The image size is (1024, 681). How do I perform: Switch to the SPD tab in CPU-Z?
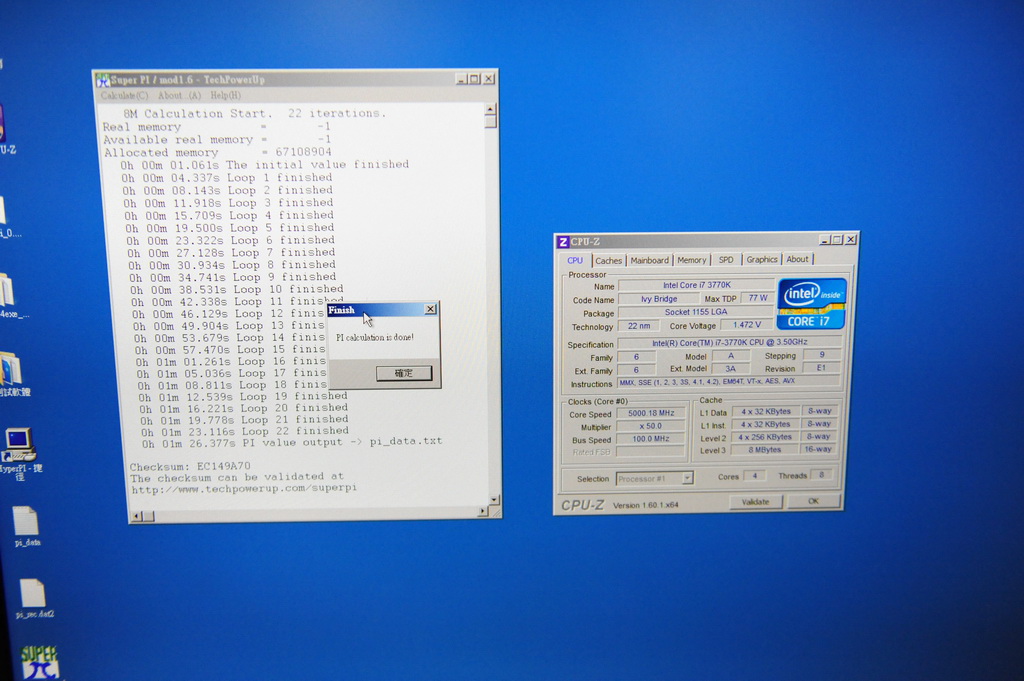coord(726,259)
